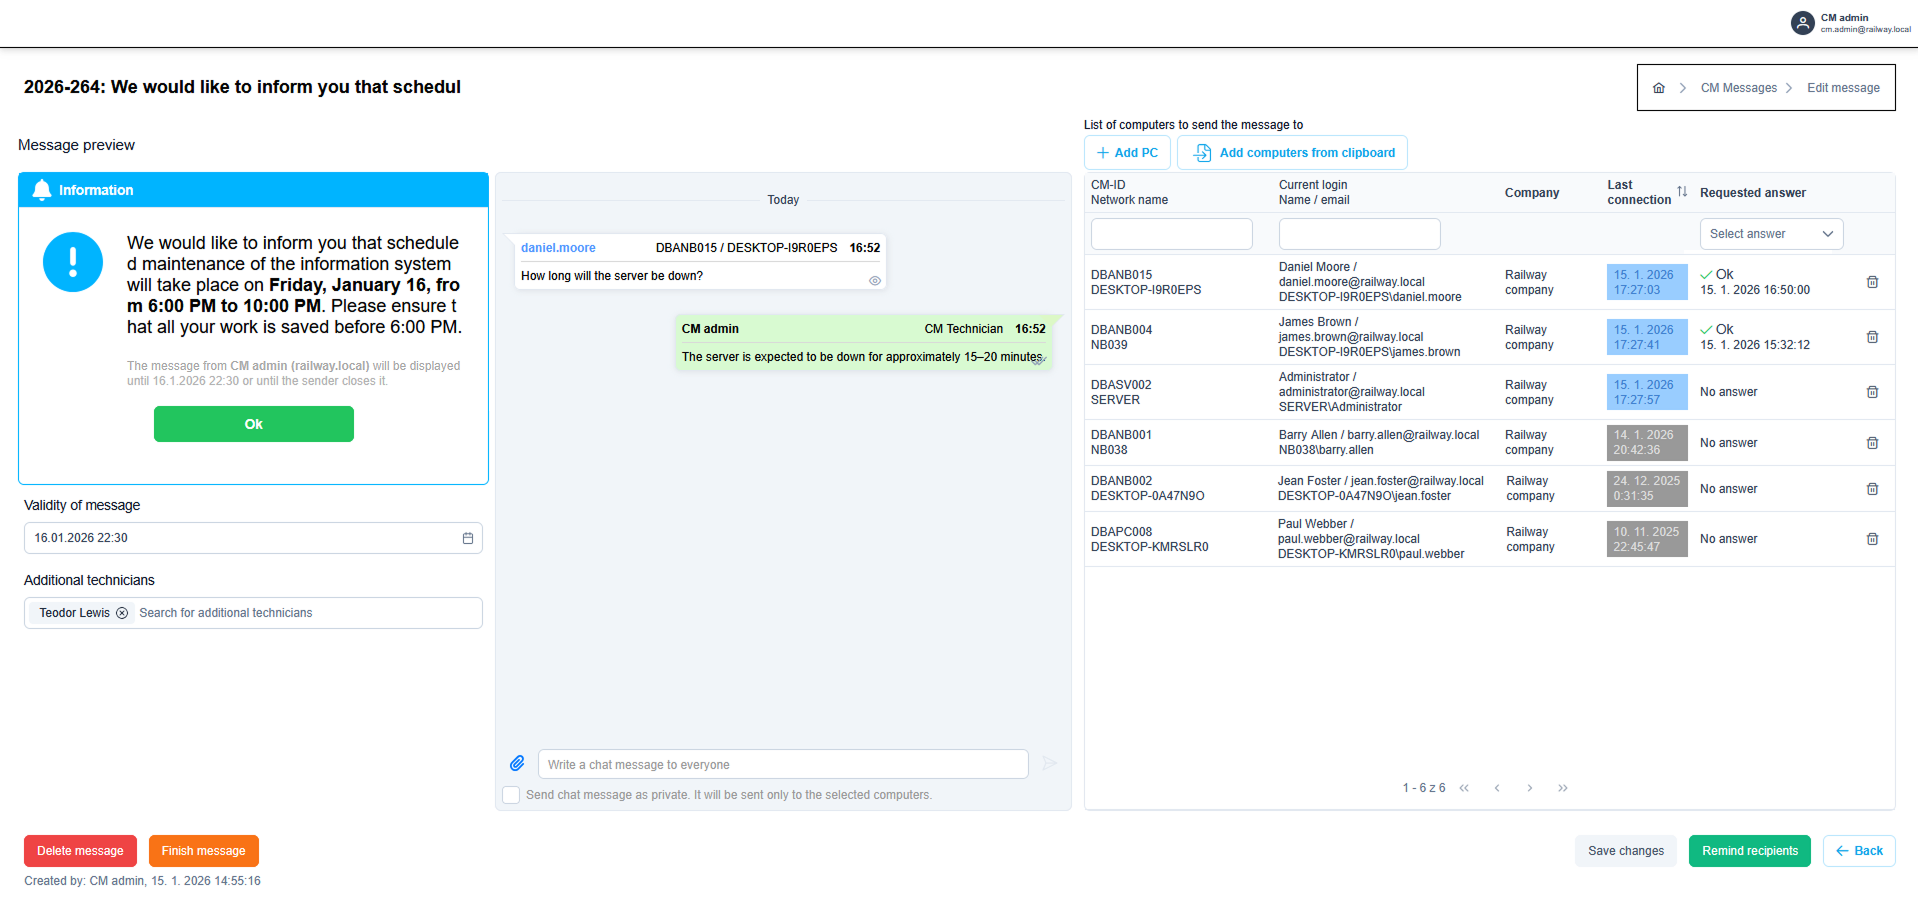Click search for additional technicians field
The image size is (1918, 910).
307,613
